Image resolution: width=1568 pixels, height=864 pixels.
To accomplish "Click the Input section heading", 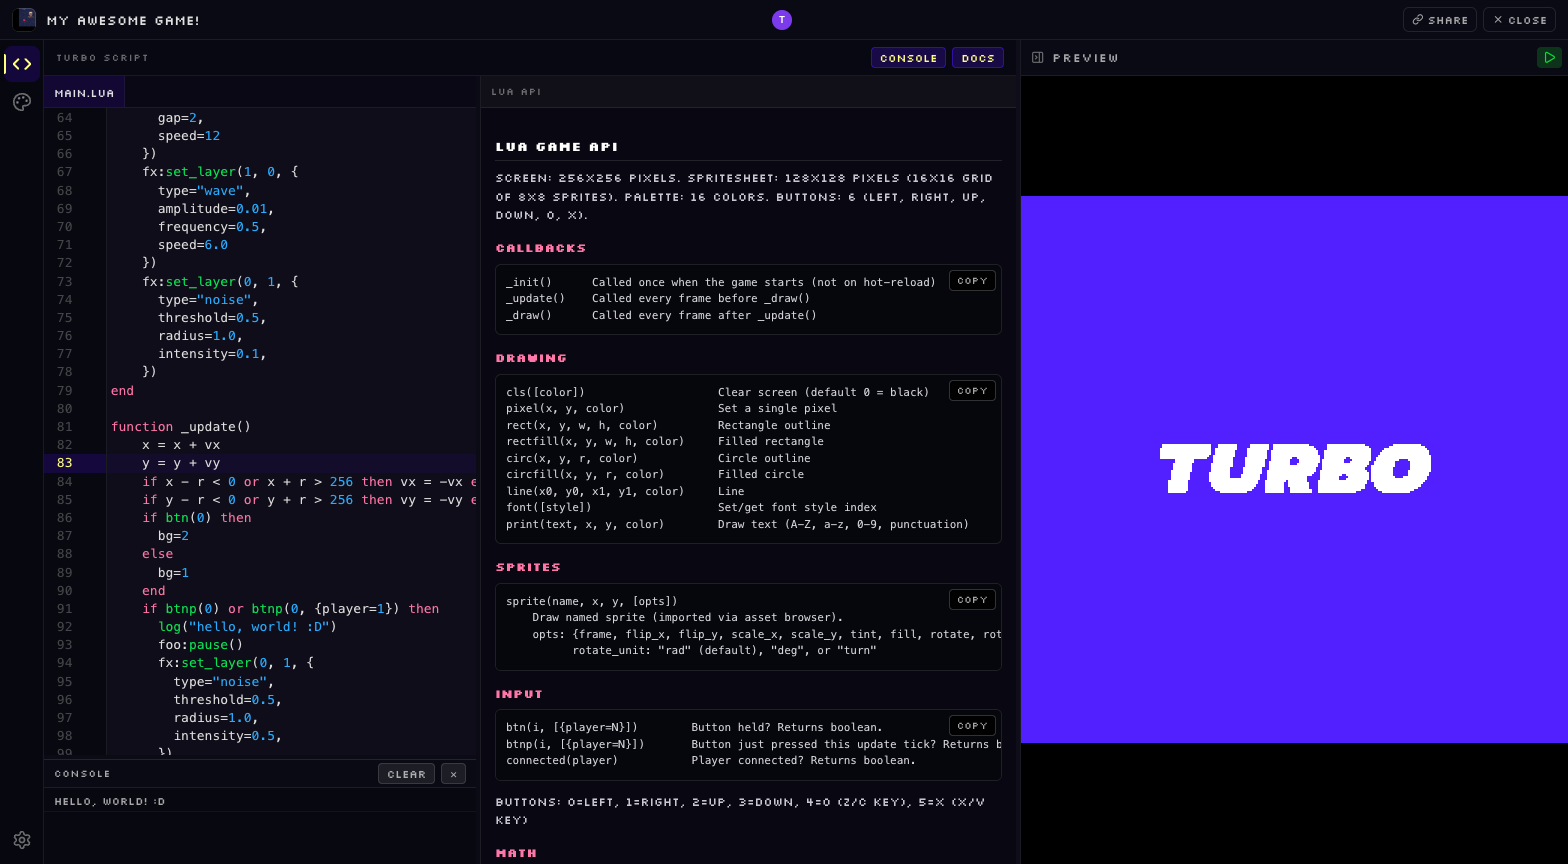I will click(x=520, y=694).
